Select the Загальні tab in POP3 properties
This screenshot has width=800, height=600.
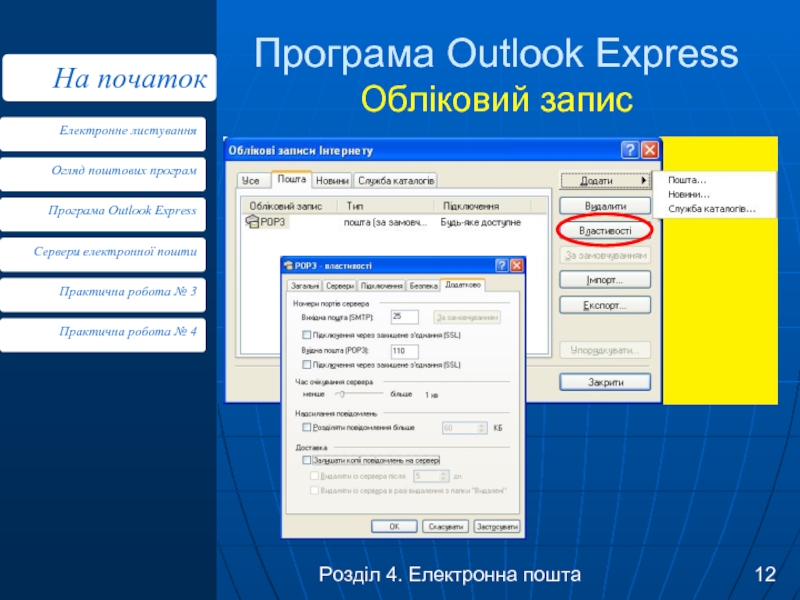coord(305,286)
